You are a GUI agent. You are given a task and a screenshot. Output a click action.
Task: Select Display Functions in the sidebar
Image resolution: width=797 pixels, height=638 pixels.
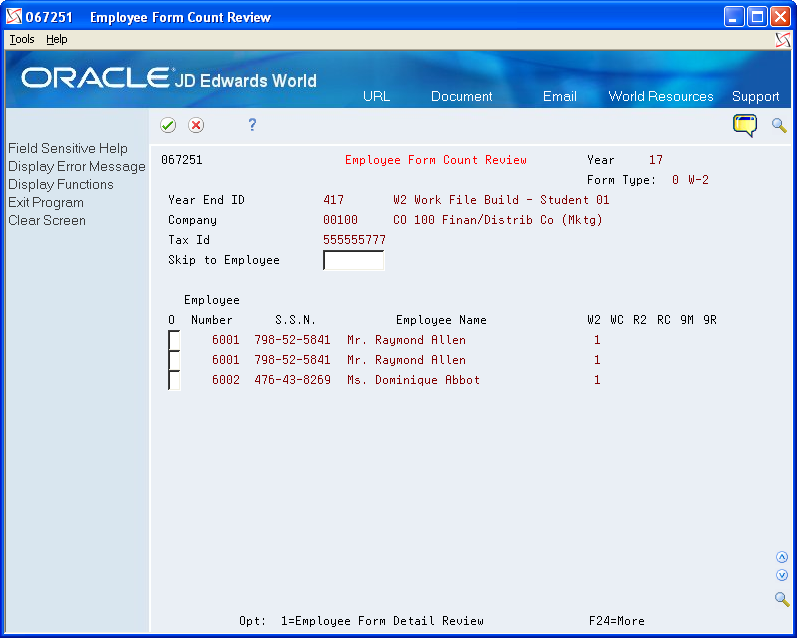61,185
